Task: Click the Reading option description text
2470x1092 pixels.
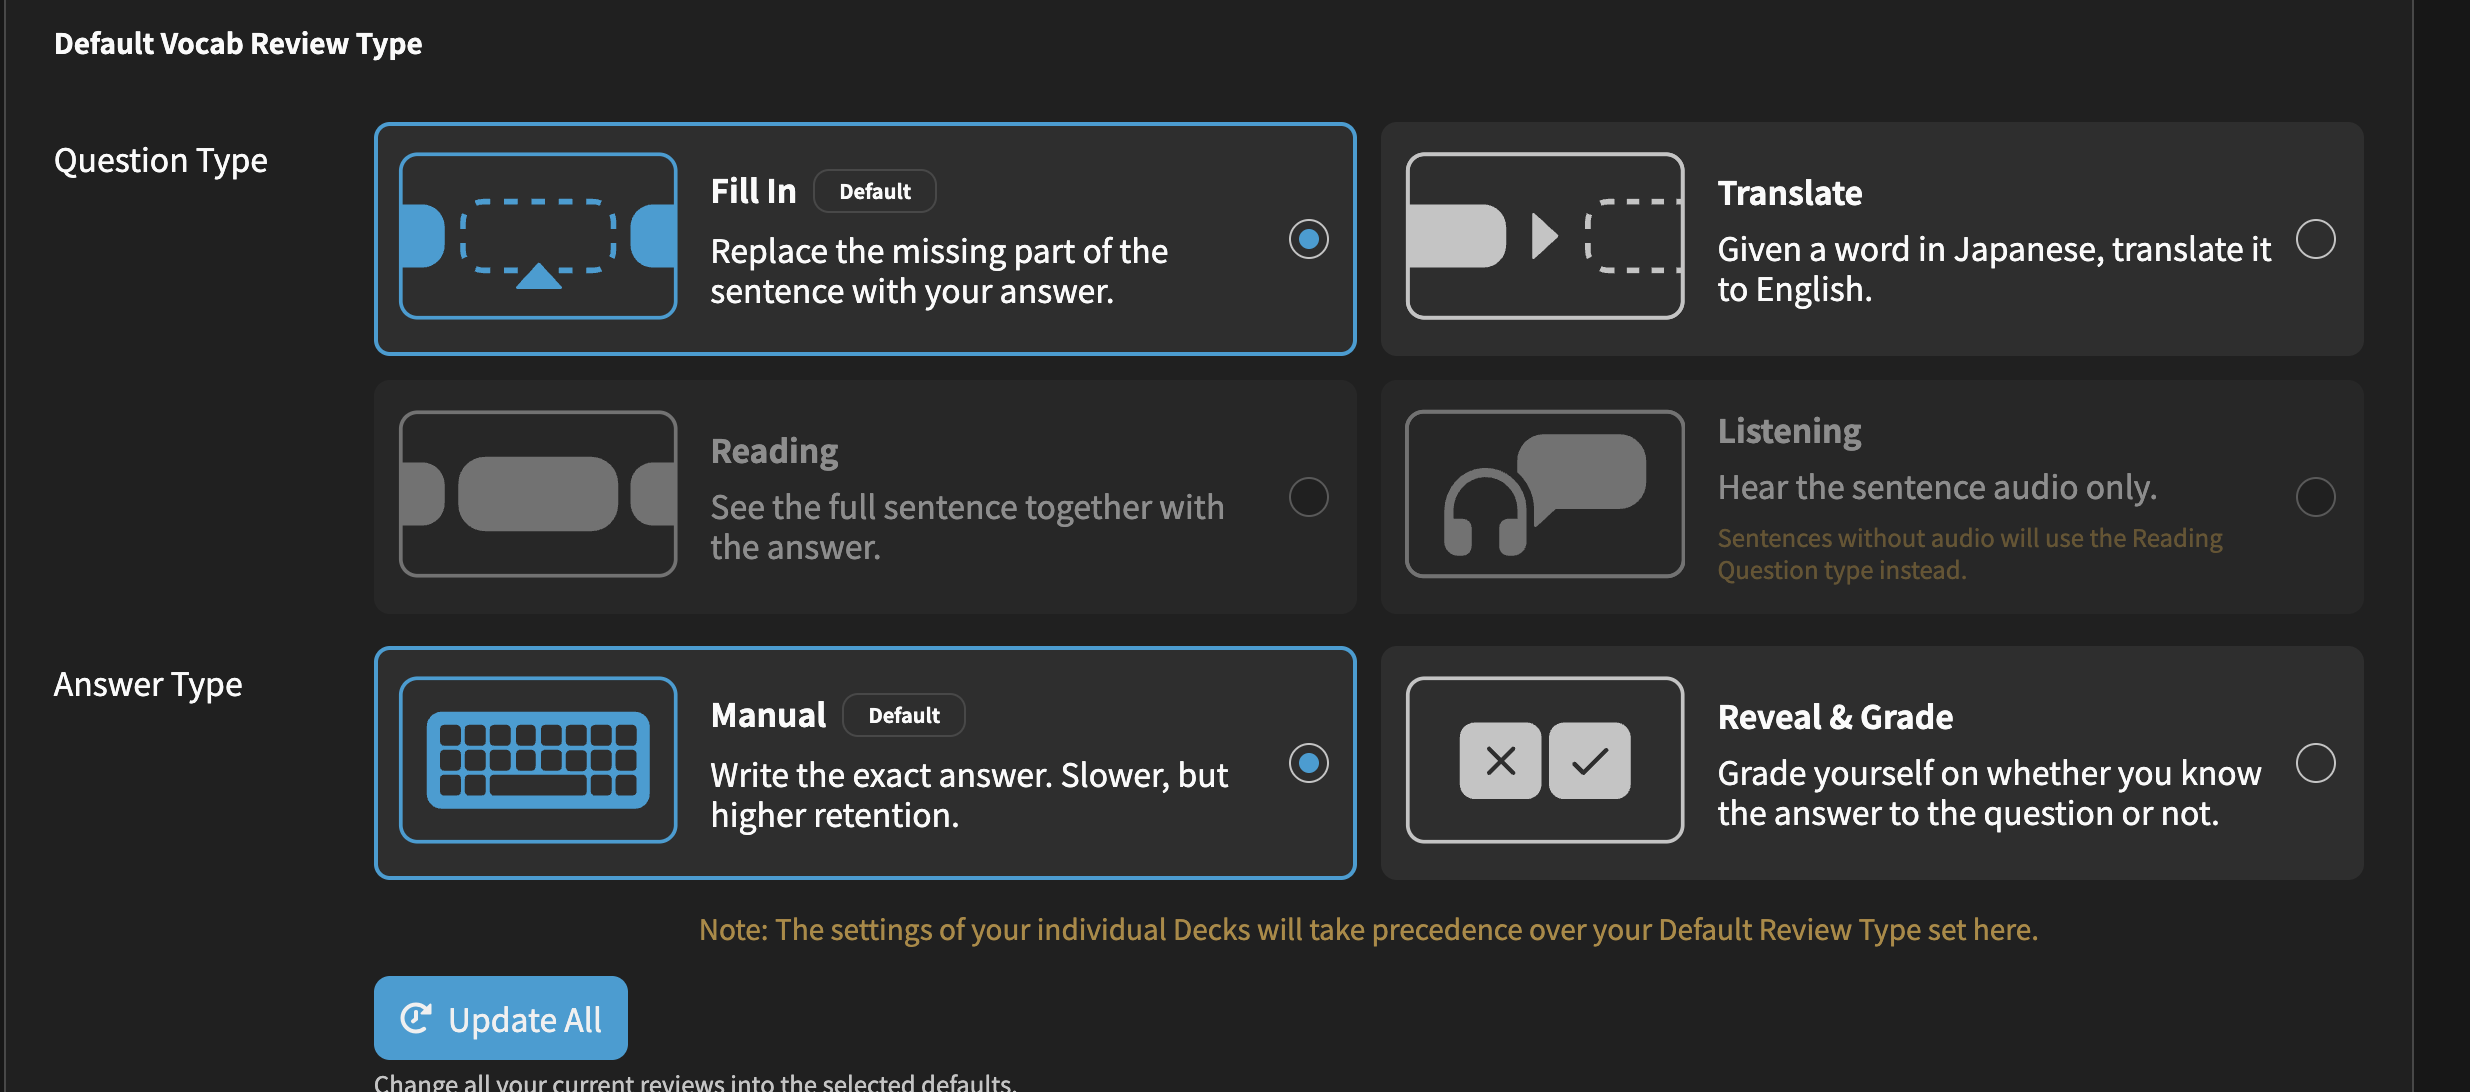Action: click(x=966, y=527)
